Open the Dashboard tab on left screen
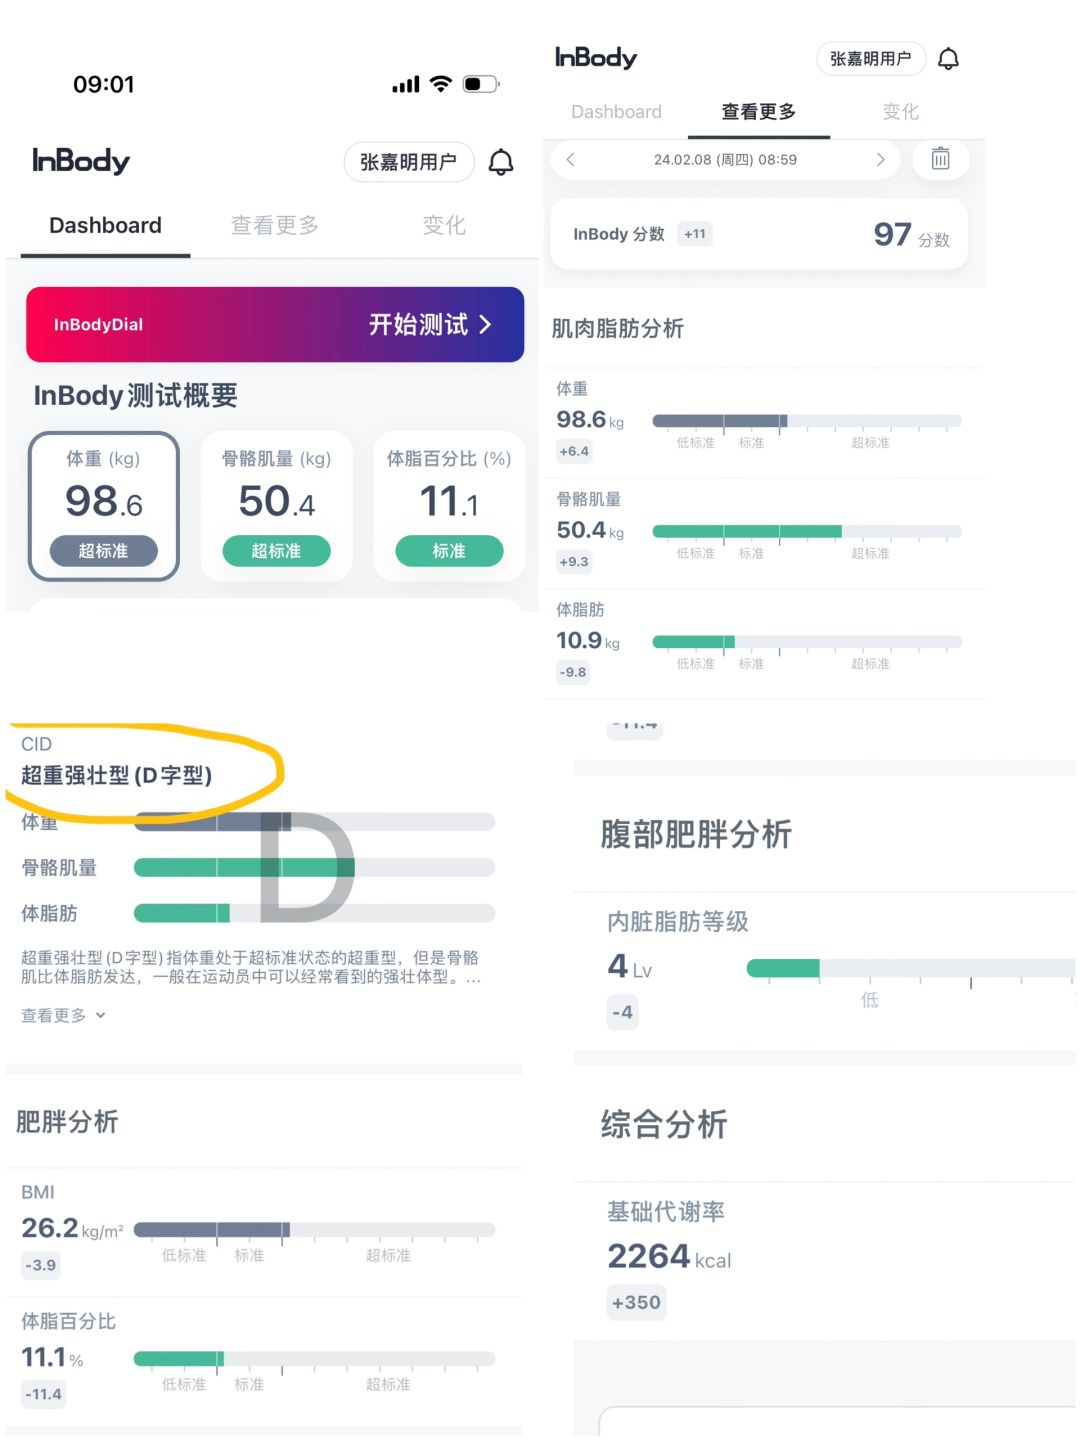Viewport: 1080px width, 1440px height. (105, 226)
